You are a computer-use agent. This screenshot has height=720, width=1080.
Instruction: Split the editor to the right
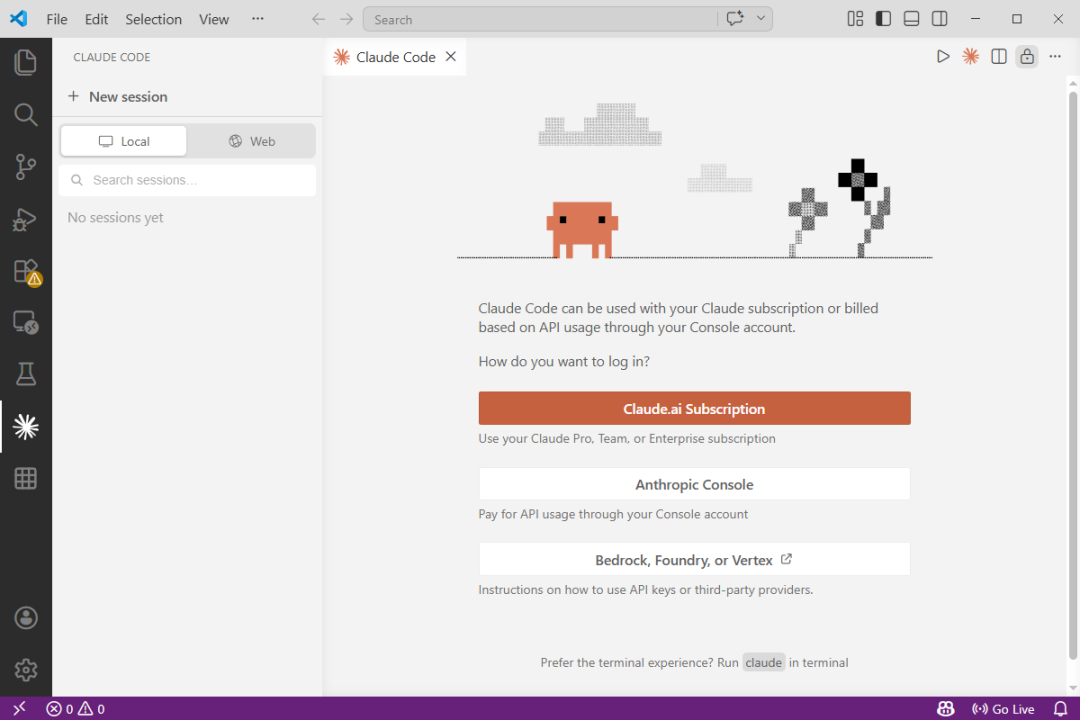999,56
